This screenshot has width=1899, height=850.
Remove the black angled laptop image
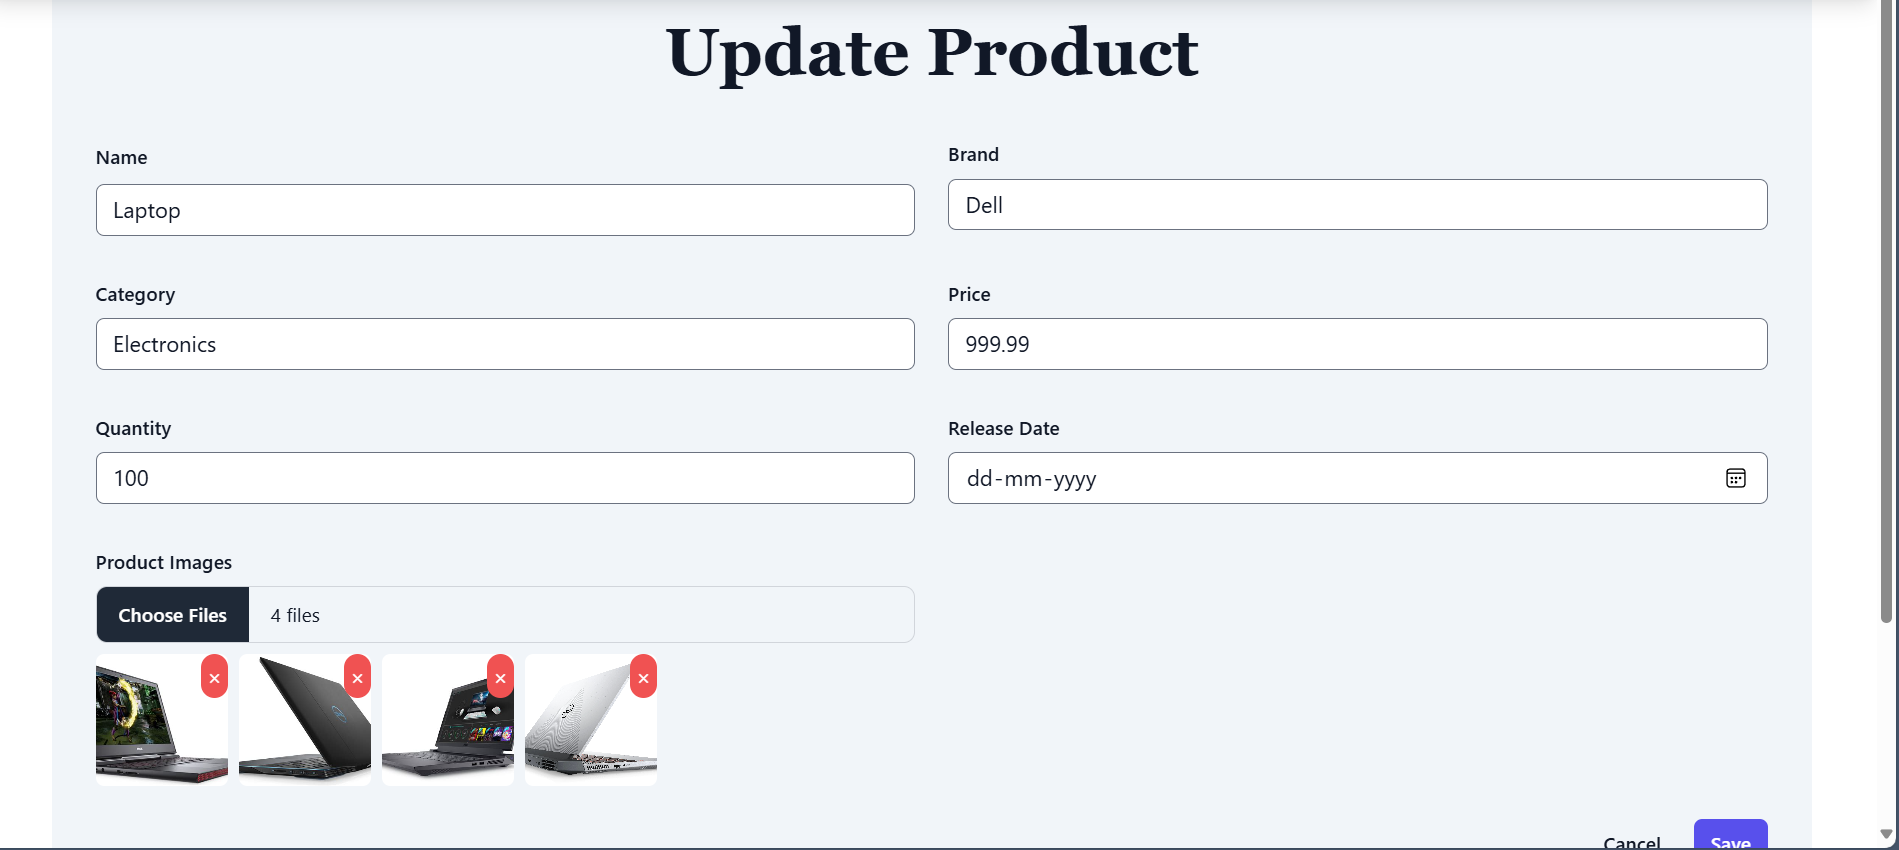pyautogui.click(x=357, y=677)
